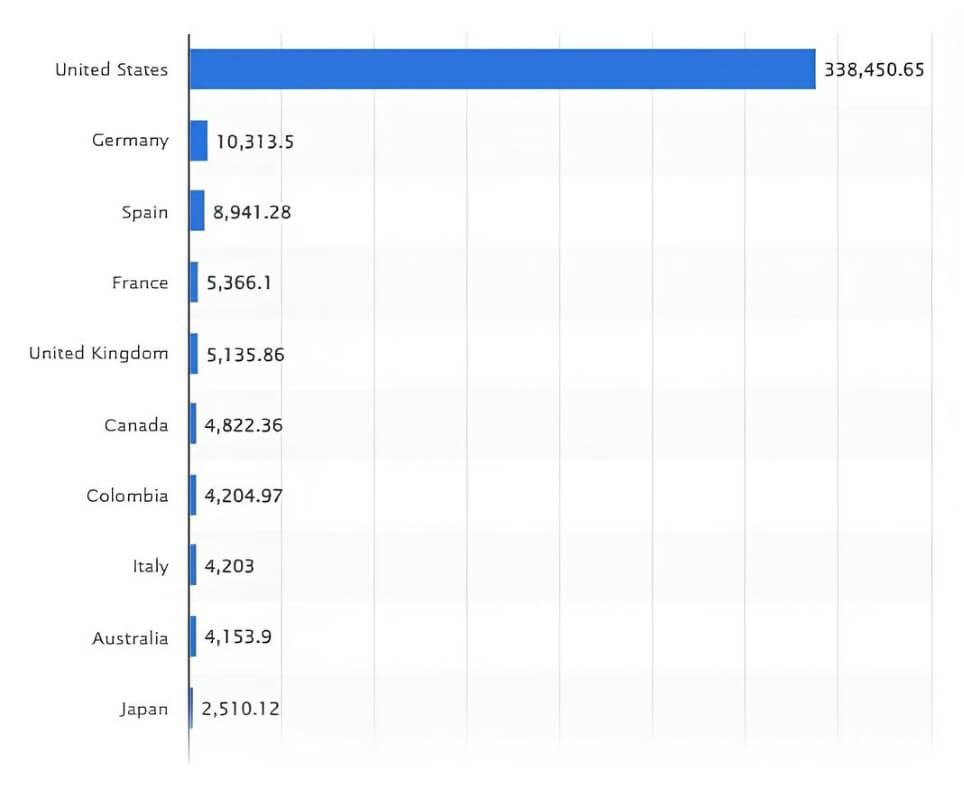This screenshot has height=800, width=964.
Task: Select the France bar
Action: [x=194, y=283]
